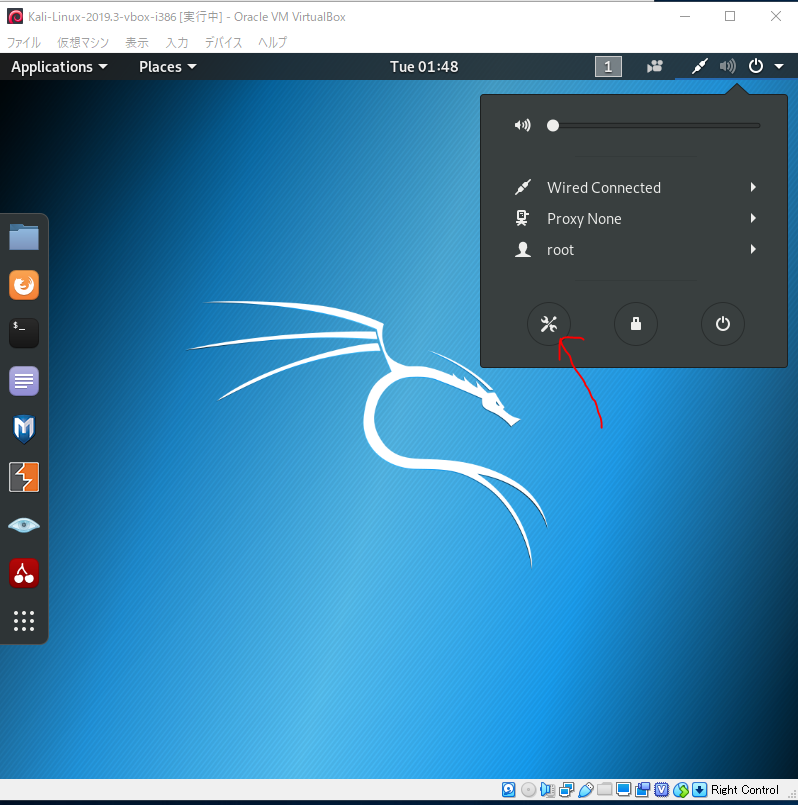Open the Places menu

point(167,67)
